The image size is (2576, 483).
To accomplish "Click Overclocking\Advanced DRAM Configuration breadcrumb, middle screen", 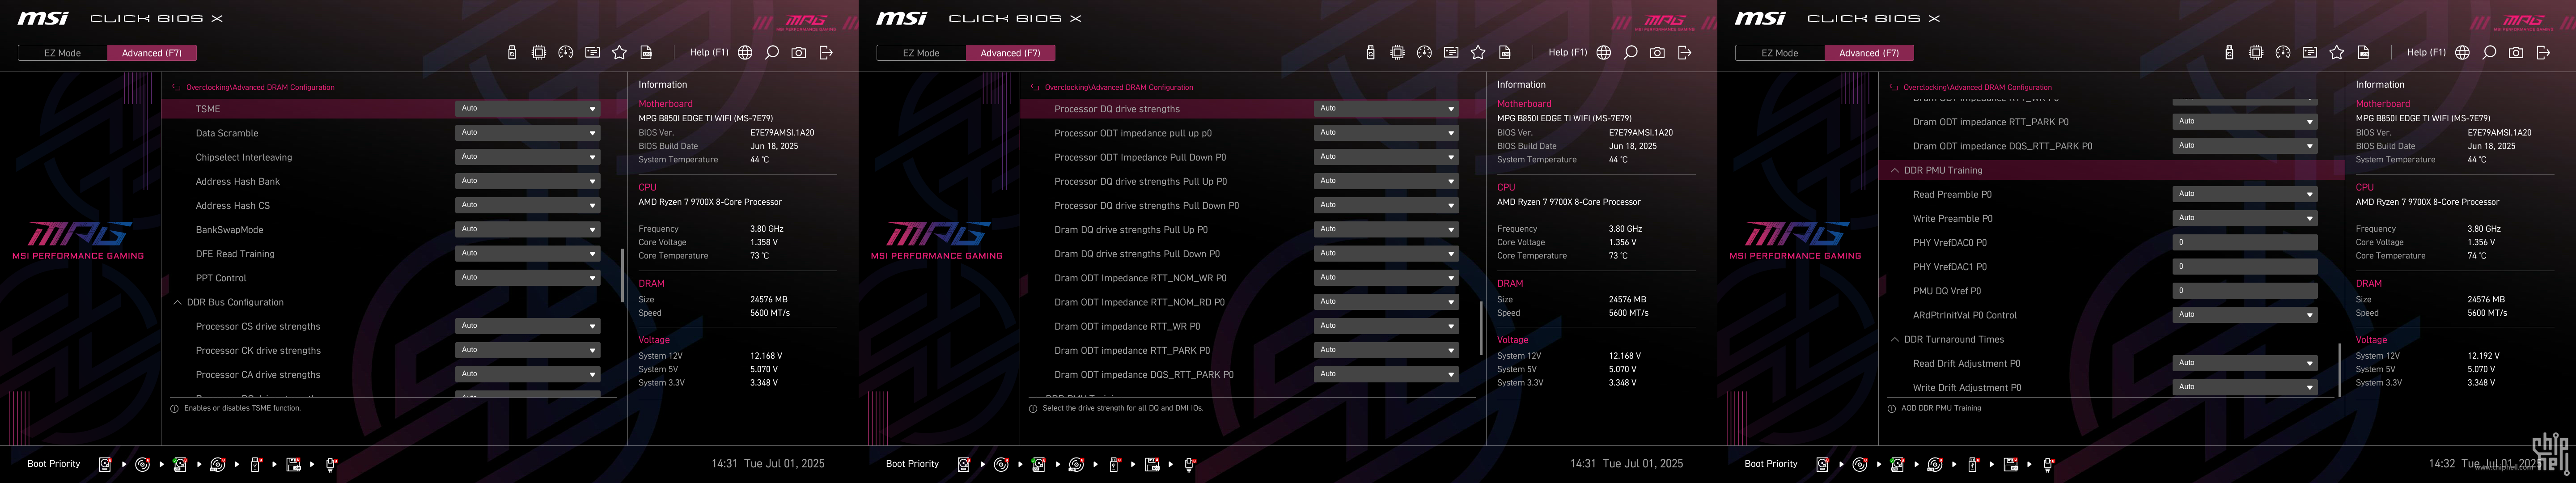I will tap(1119, 88).
